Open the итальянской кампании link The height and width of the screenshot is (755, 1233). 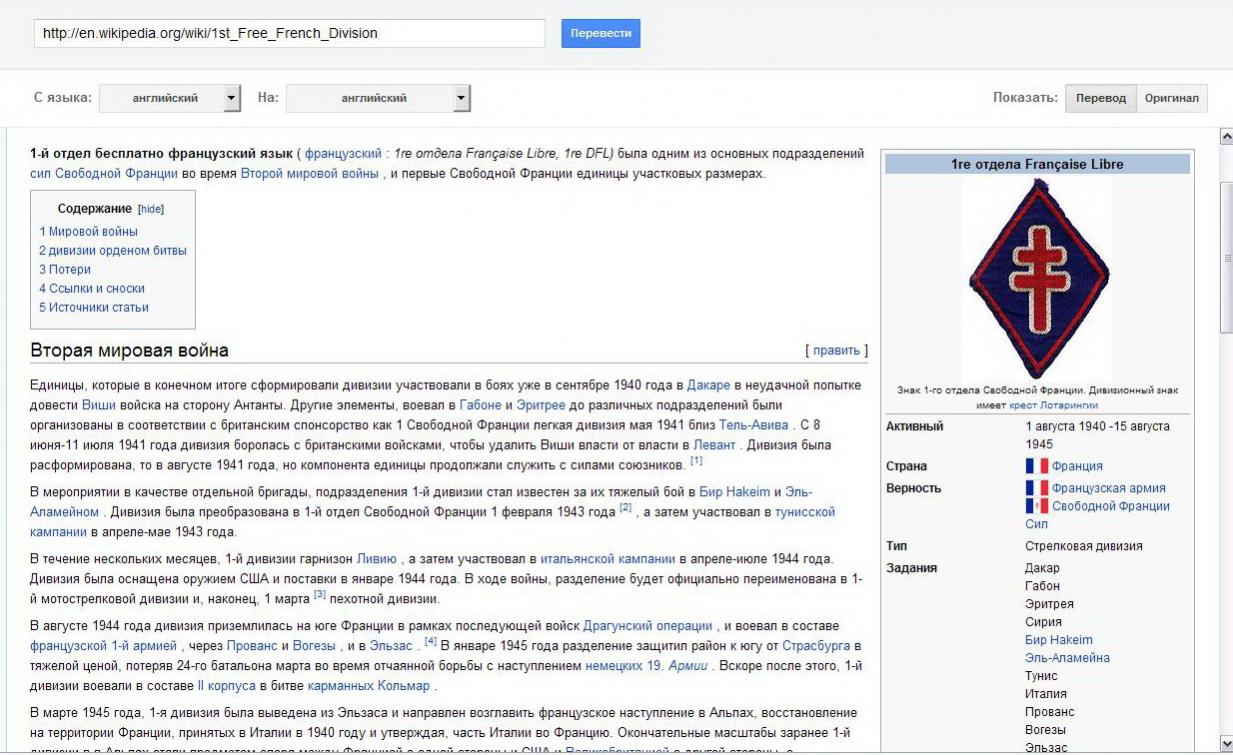(x=608, y=559)
